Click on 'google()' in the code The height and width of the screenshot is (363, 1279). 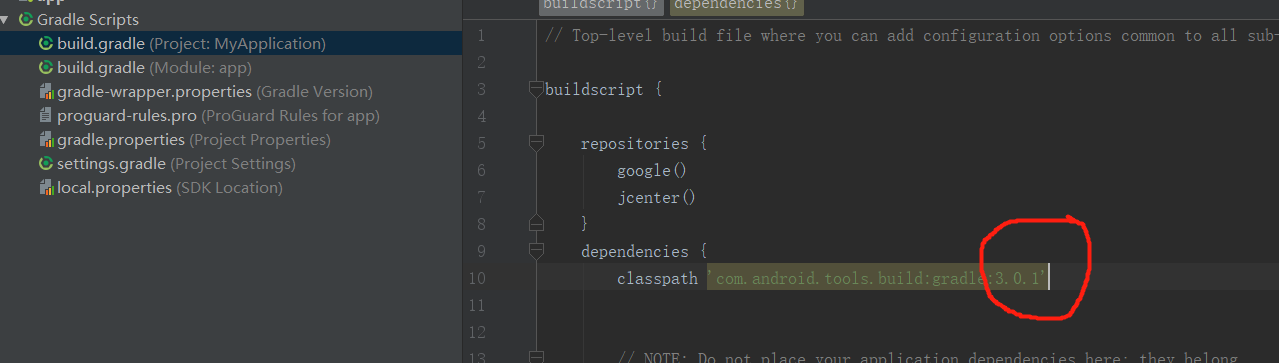coord(652,171)
